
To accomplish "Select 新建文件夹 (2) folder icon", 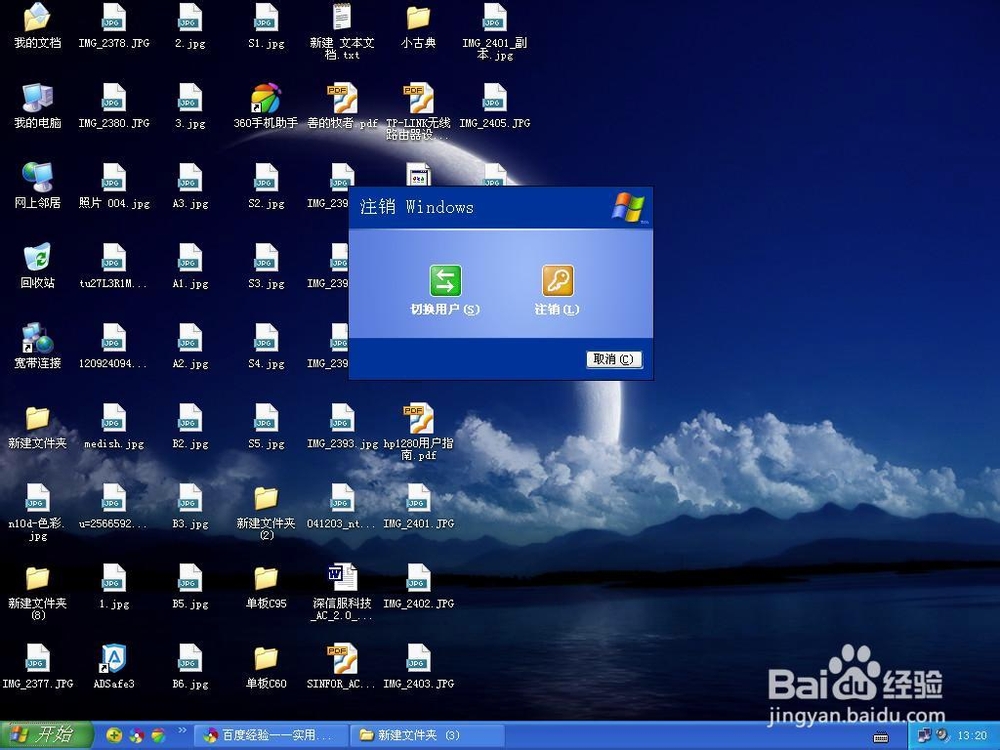I will point(266,498).
